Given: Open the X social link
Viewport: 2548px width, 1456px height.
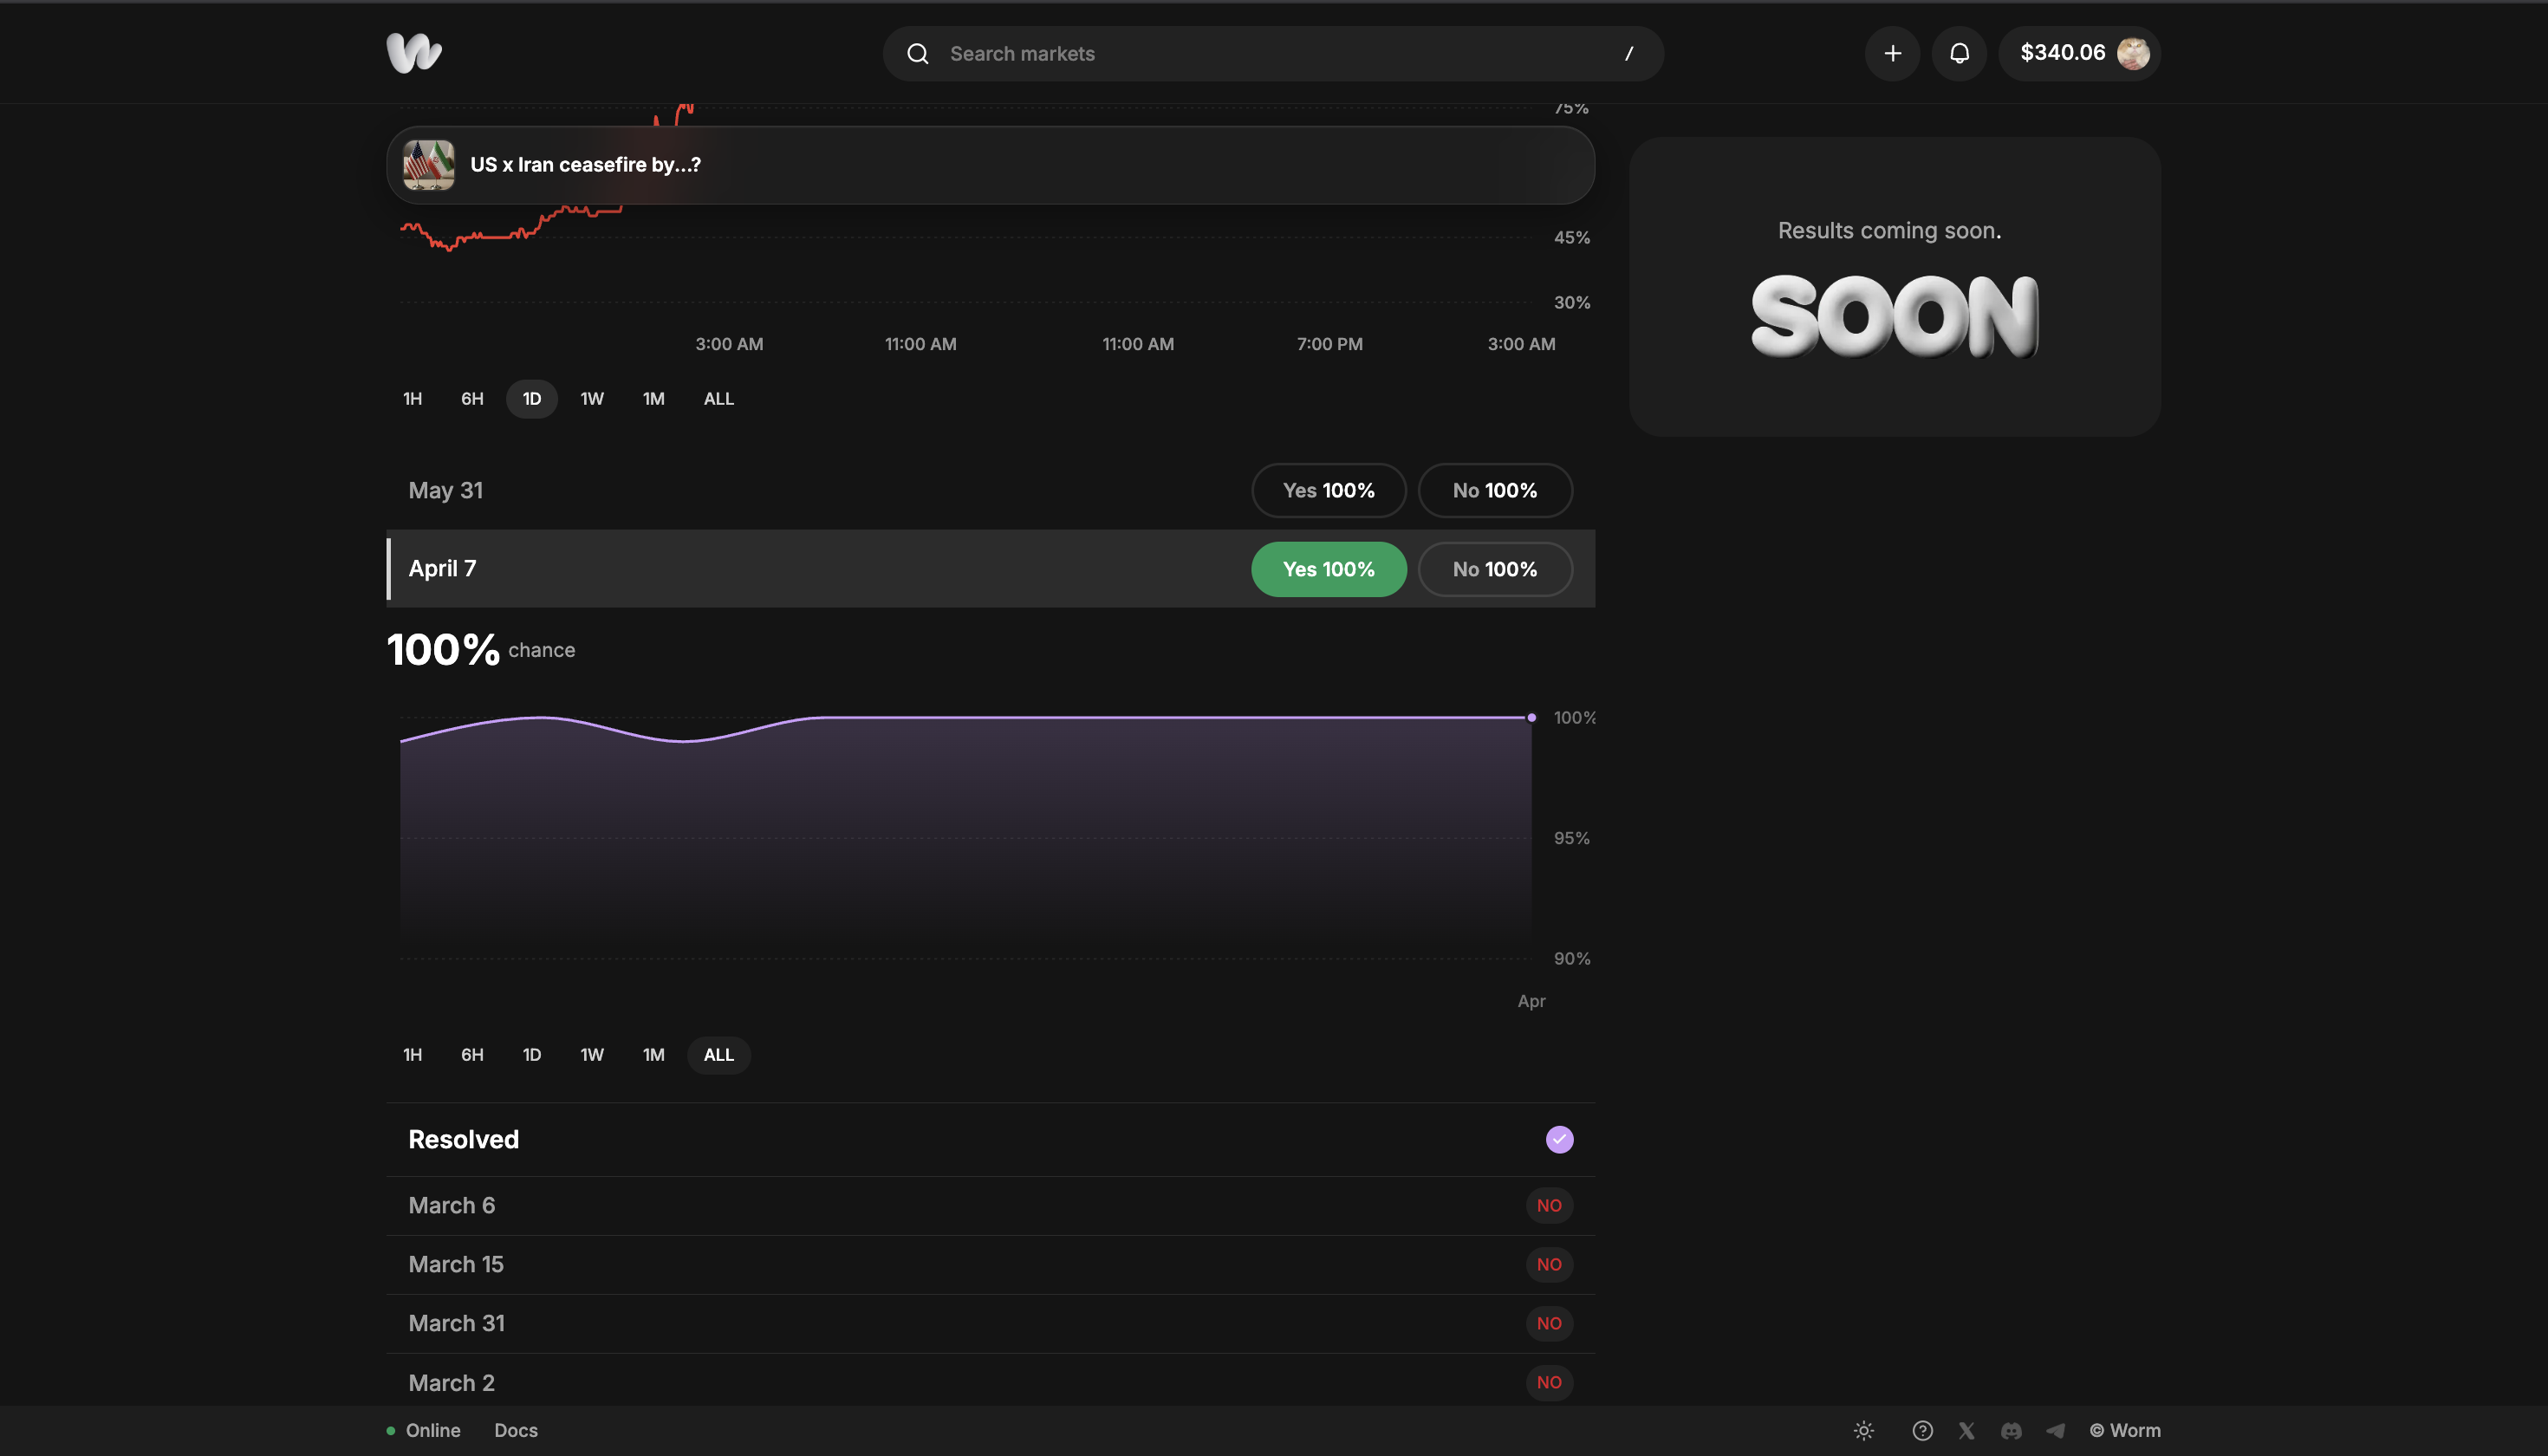Looking at the screenshot, I should 1967,1430.
